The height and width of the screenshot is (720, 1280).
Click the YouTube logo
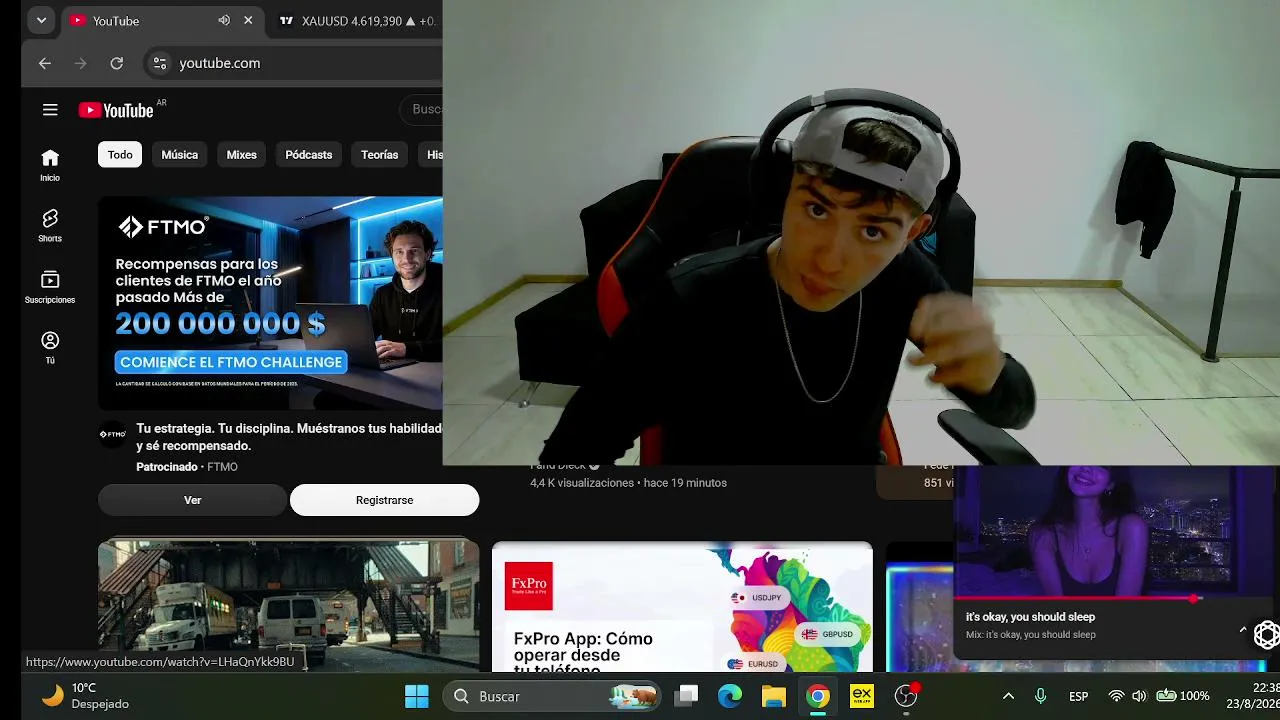(116, 110)
